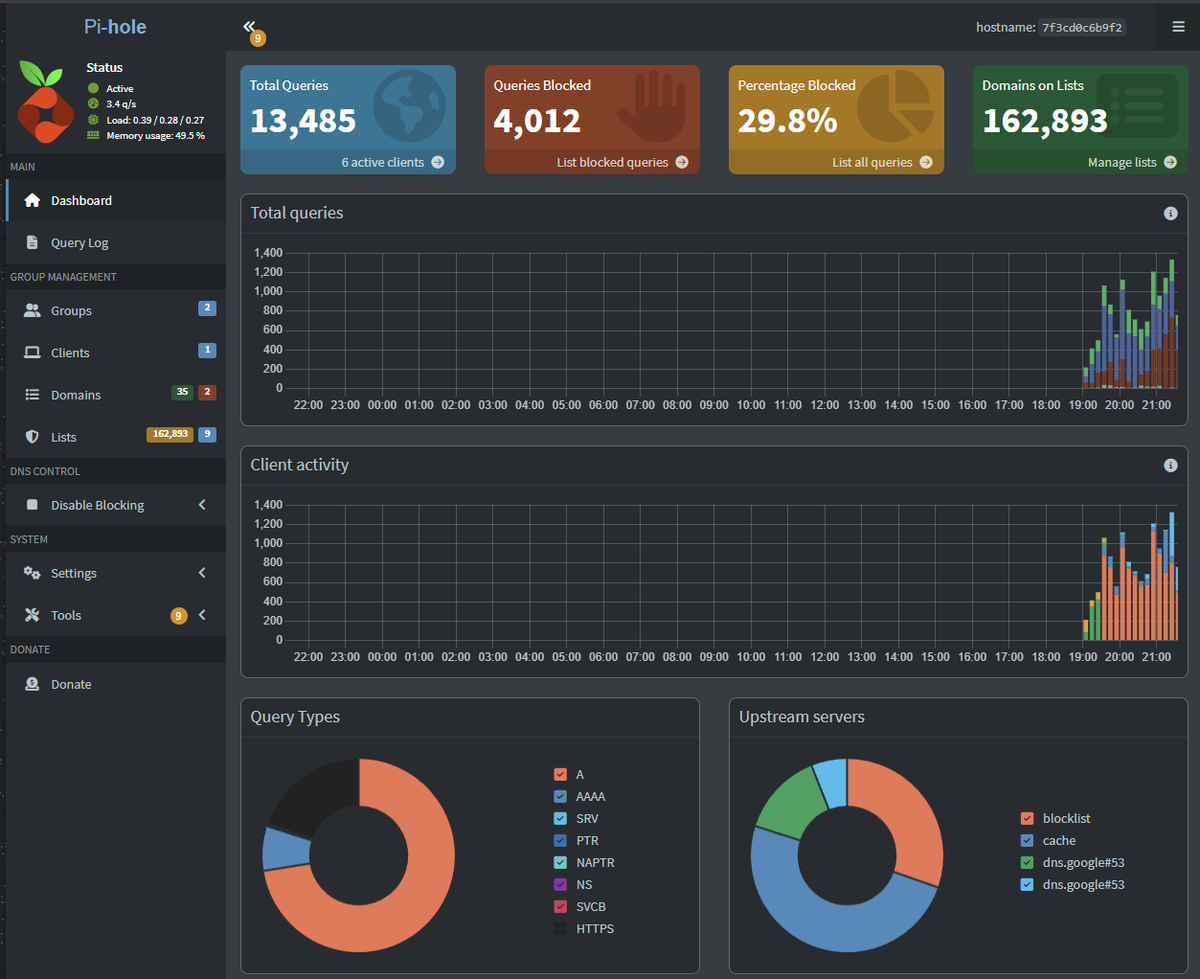The width and height of the screenshot is (1200, 979).
Task: Expand the Settings submenu chevron
Action: 202,573
